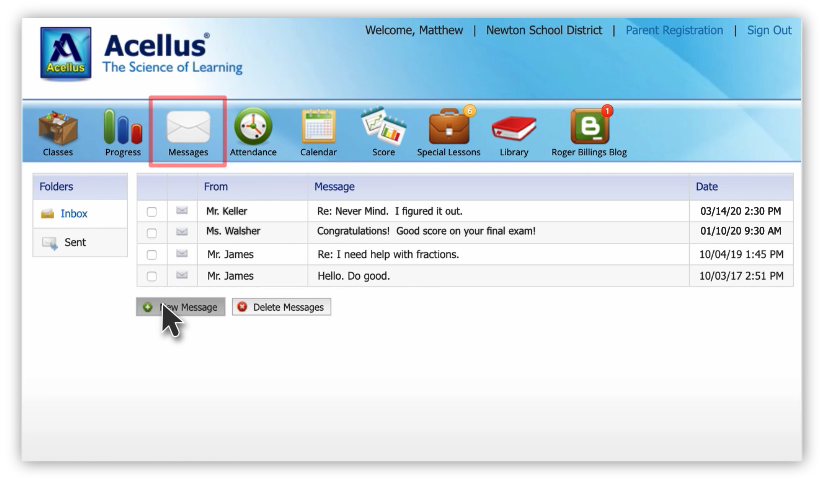
Task: Tick checkbox for fractions help message
Action: coord(152,255)
